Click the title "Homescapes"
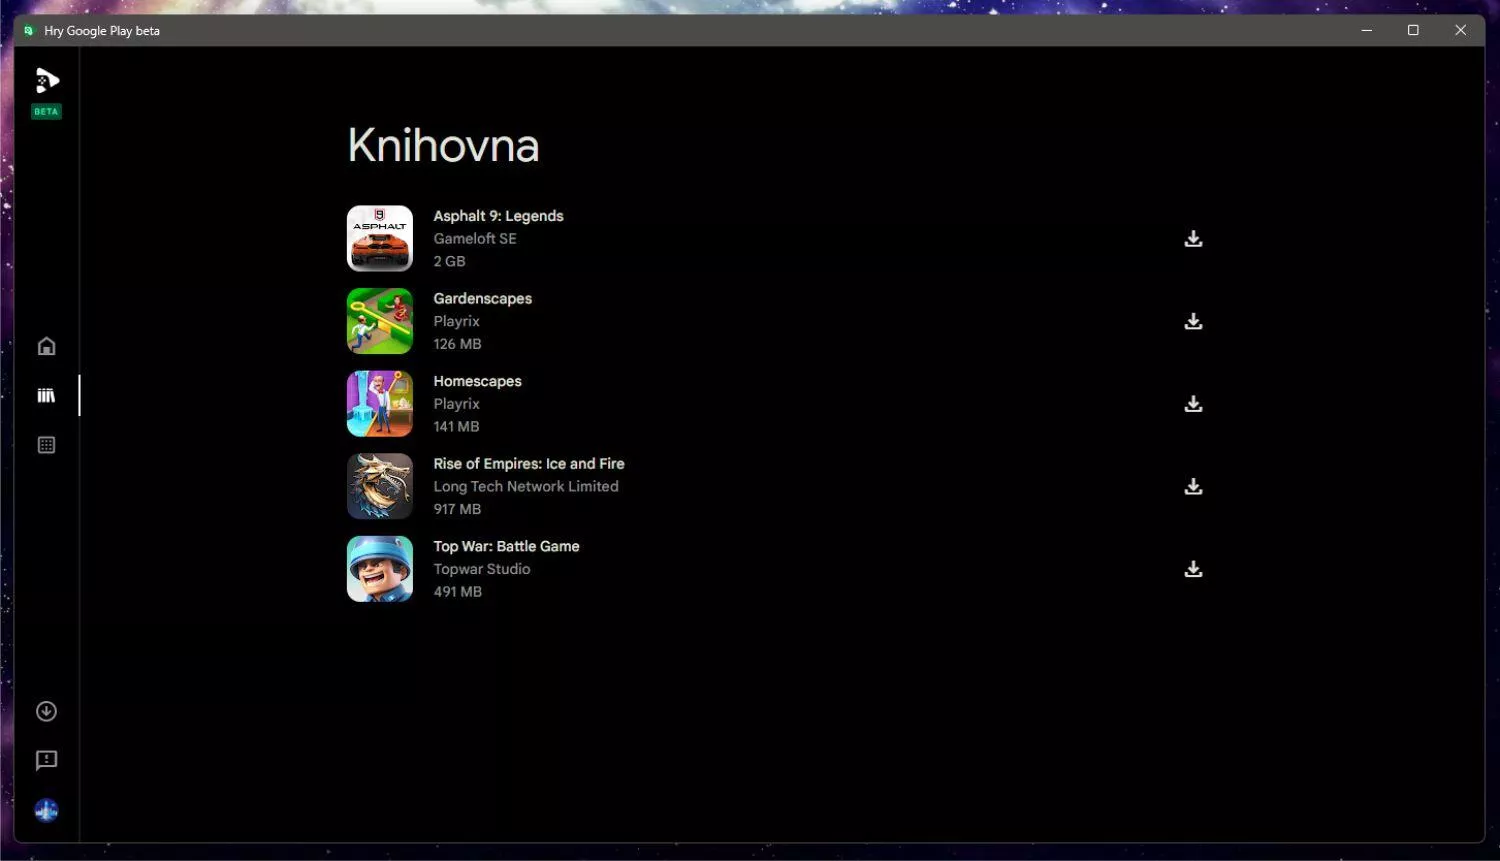Screen dimensions: 1500x861 point(477,381)
